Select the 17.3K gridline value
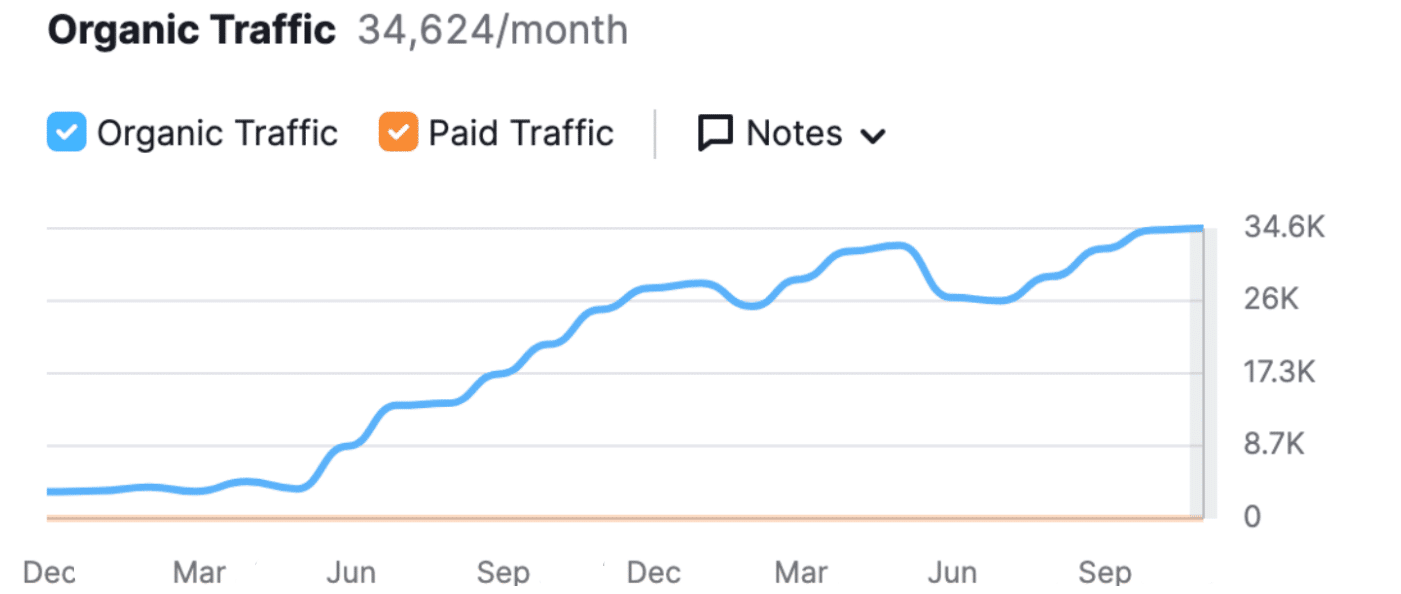 pyautogui.click(x=1280, y=371)
